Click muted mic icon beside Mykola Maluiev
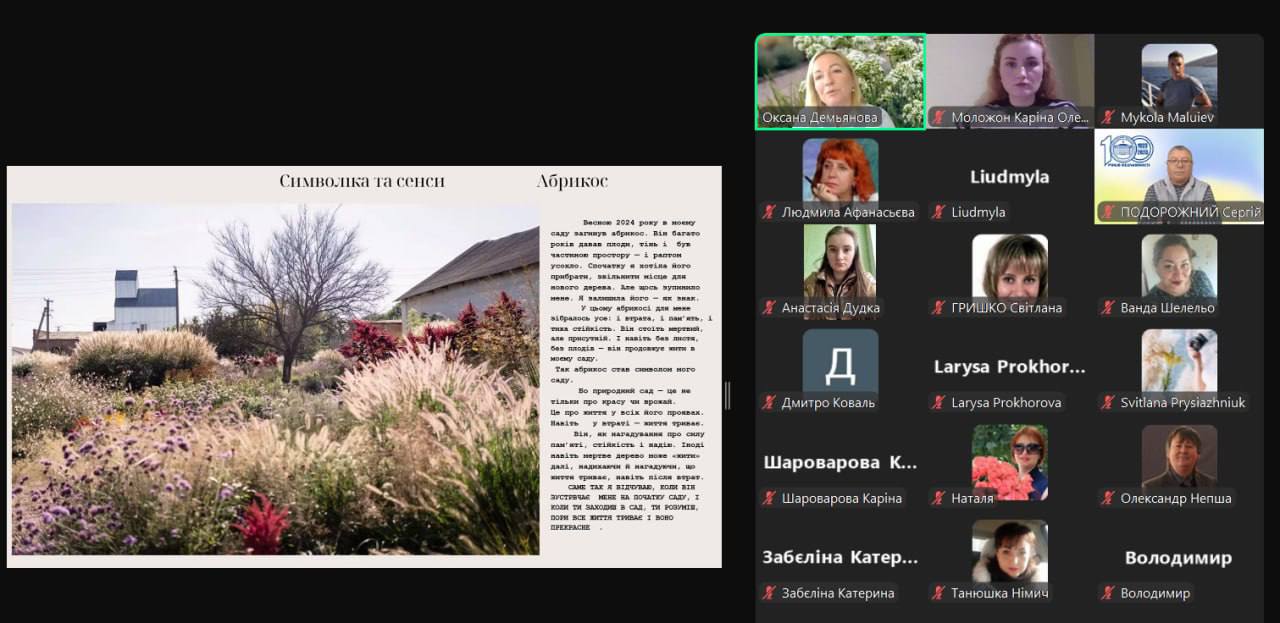 click(1108, 118)
